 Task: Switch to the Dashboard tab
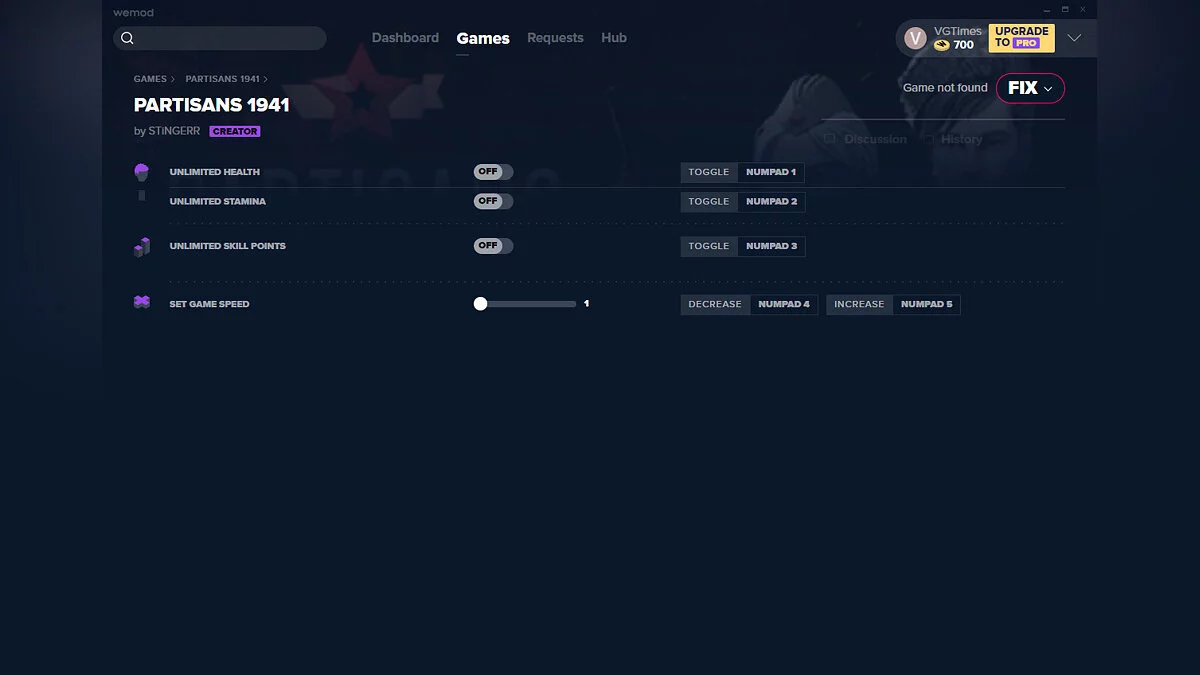[x=405, y=38]
